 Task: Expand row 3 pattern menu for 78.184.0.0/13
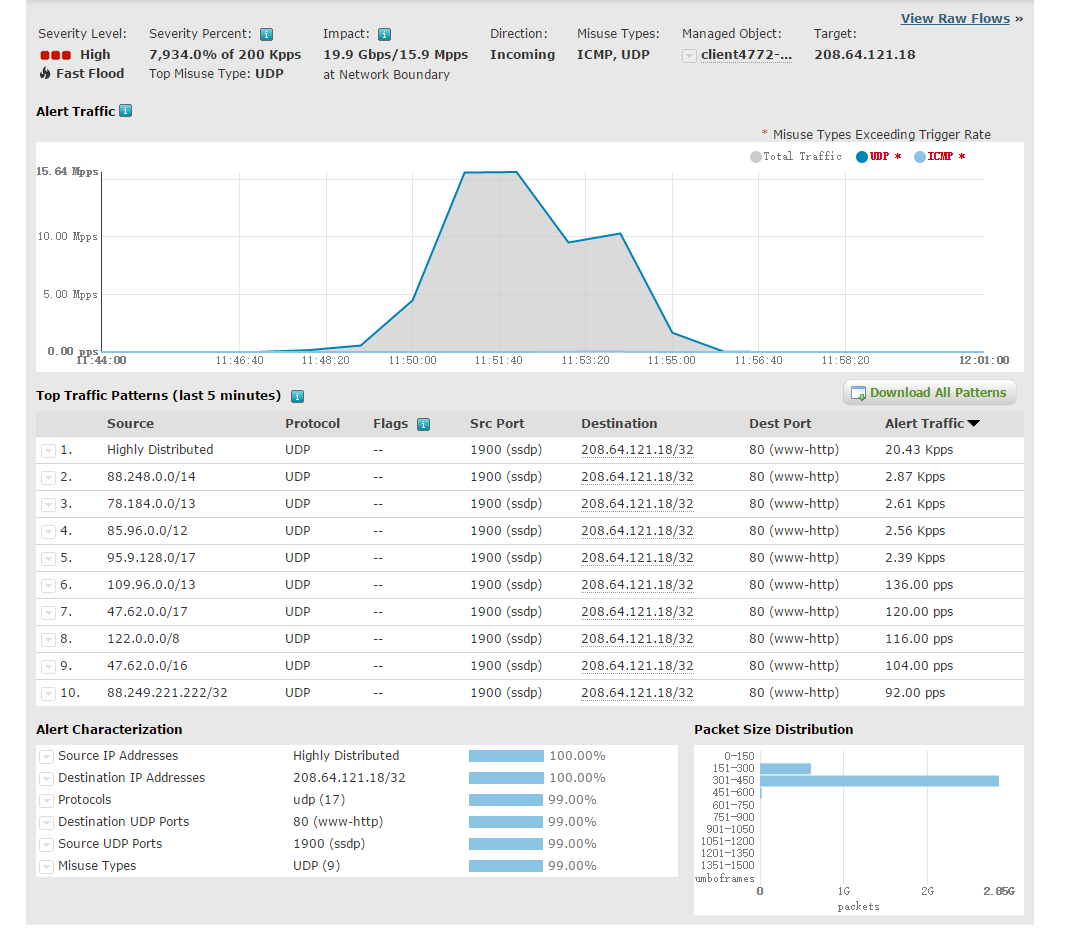coord(48,504)
